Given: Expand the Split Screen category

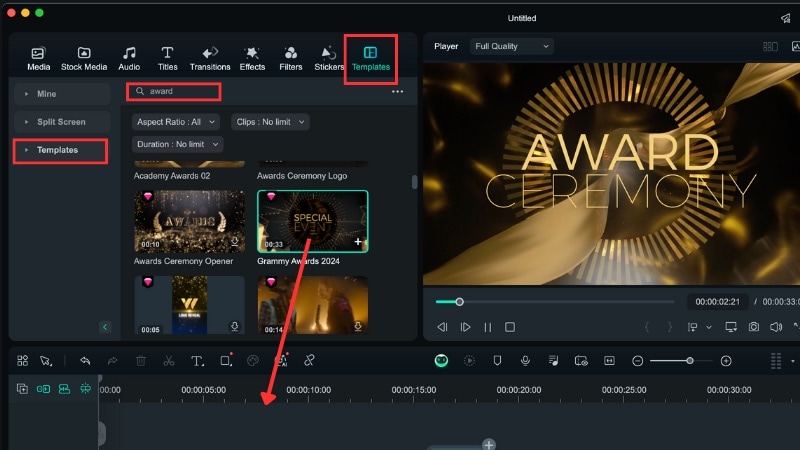Looking at the screenshot, I should point(62,122).
